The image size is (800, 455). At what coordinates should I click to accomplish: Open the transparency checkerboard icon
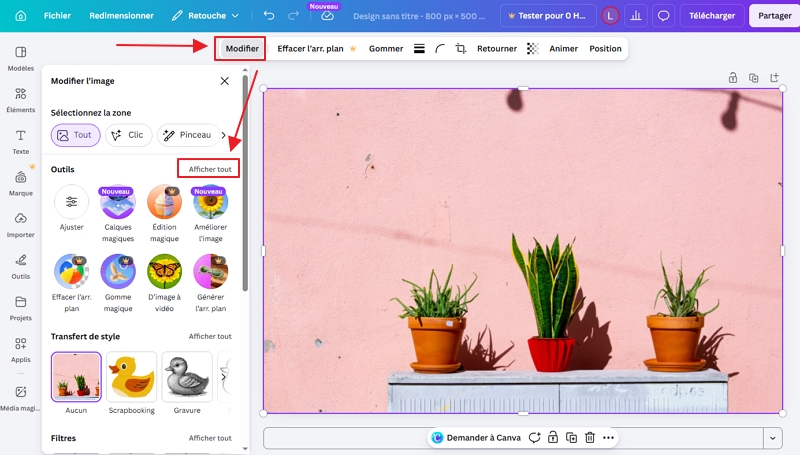click(533, 48)
